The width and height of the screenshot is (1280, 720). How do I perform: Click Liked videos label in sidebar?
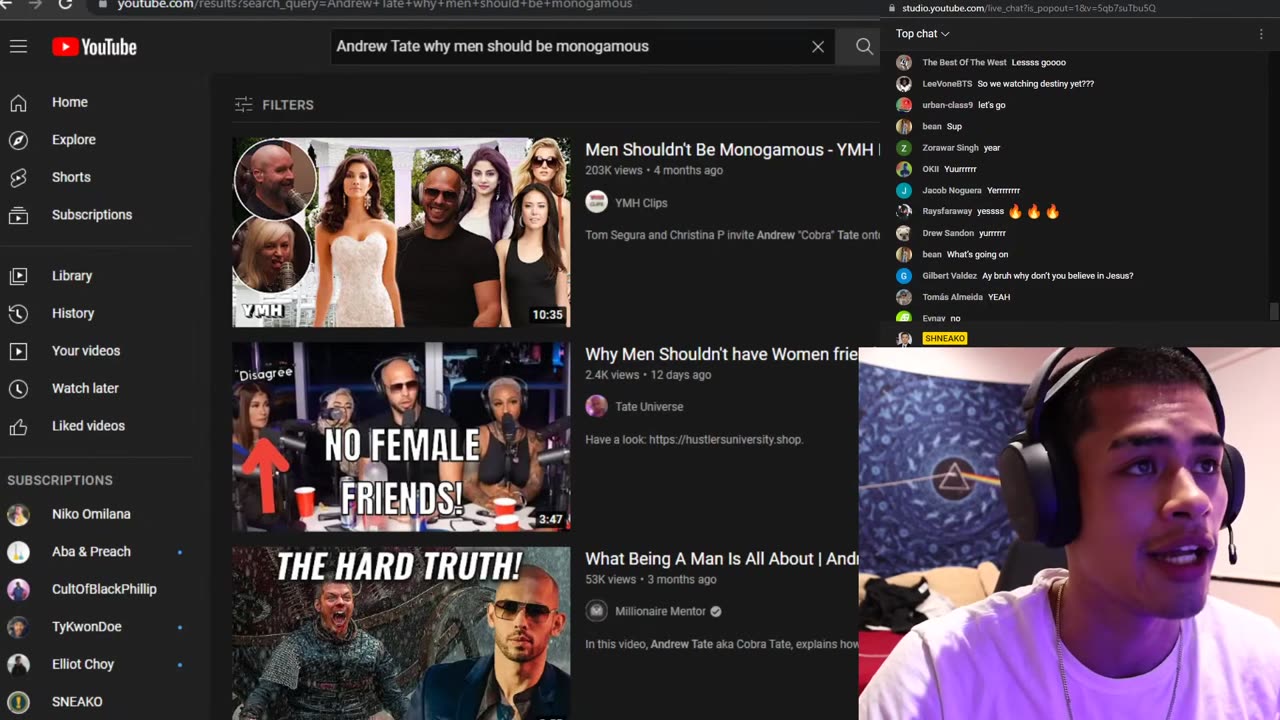coord(88,426)
